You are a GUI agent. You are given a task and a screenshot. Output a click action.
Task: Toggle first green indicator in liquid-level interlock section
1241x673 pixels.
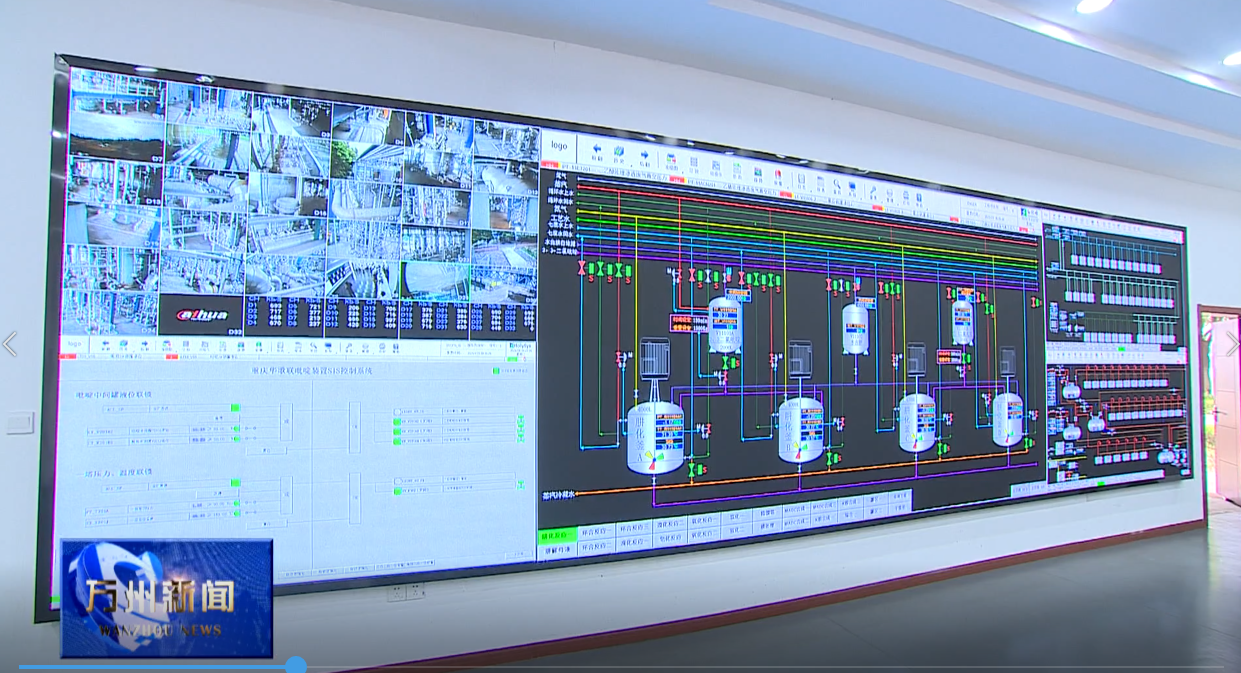[x=235, y=408]
